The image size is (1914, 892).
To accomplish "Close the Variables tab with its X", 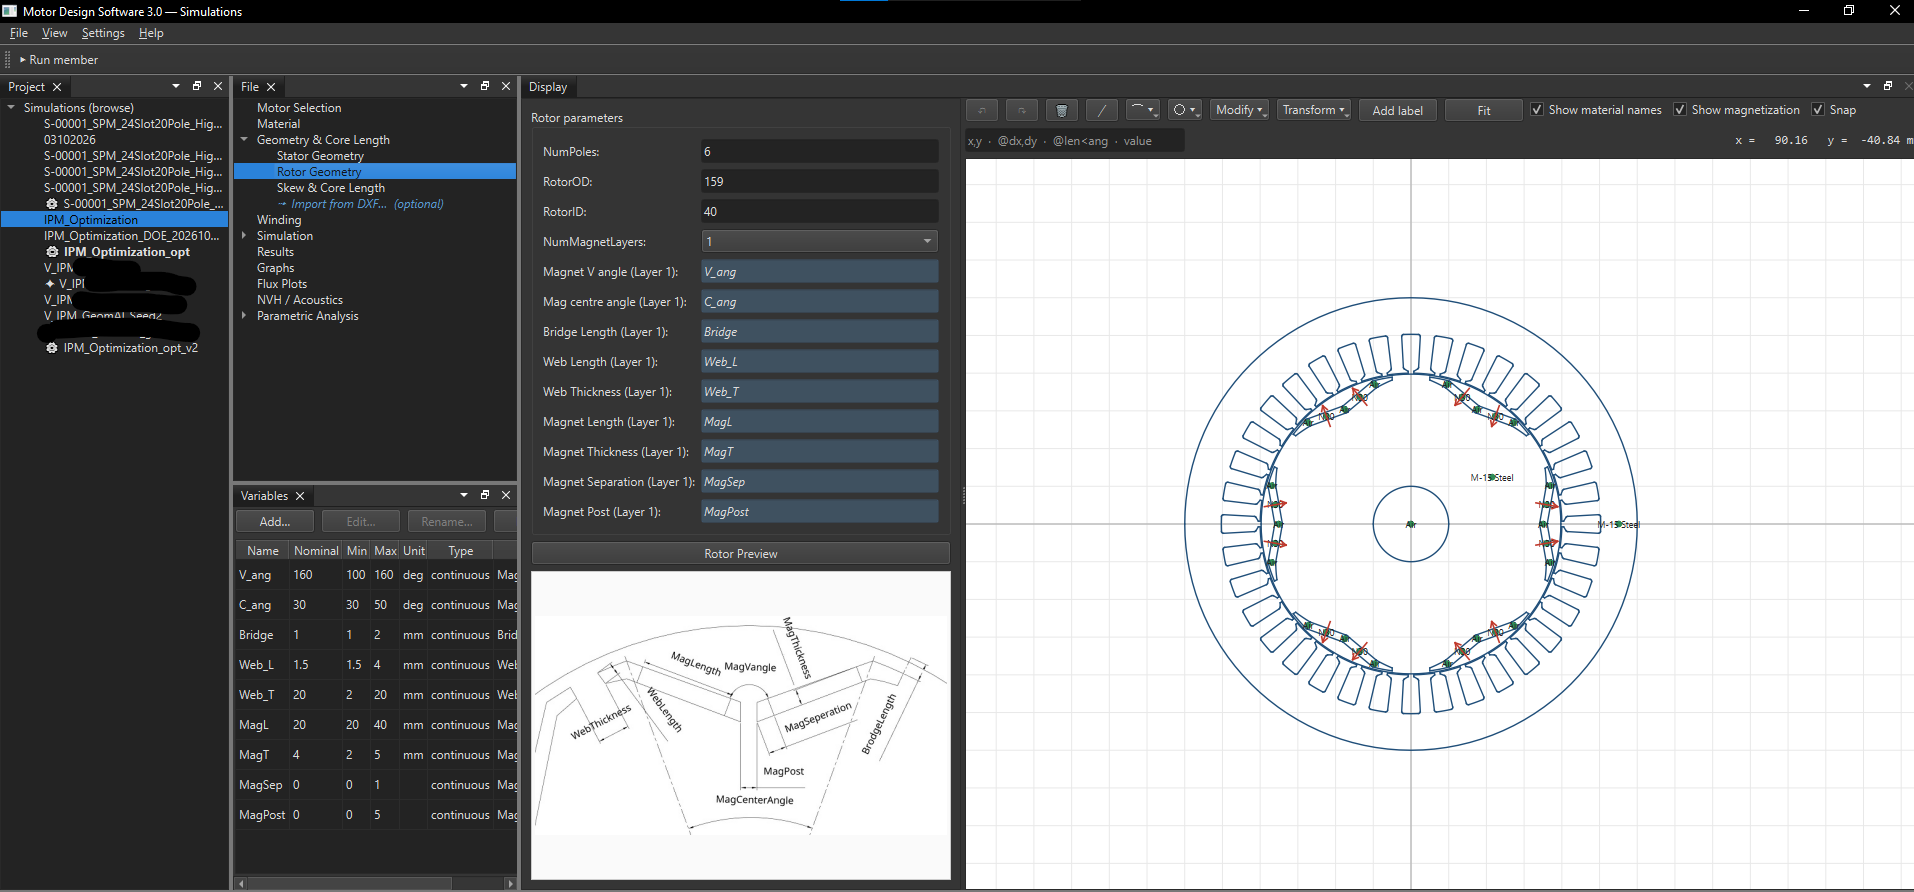I will click(300, 496).
